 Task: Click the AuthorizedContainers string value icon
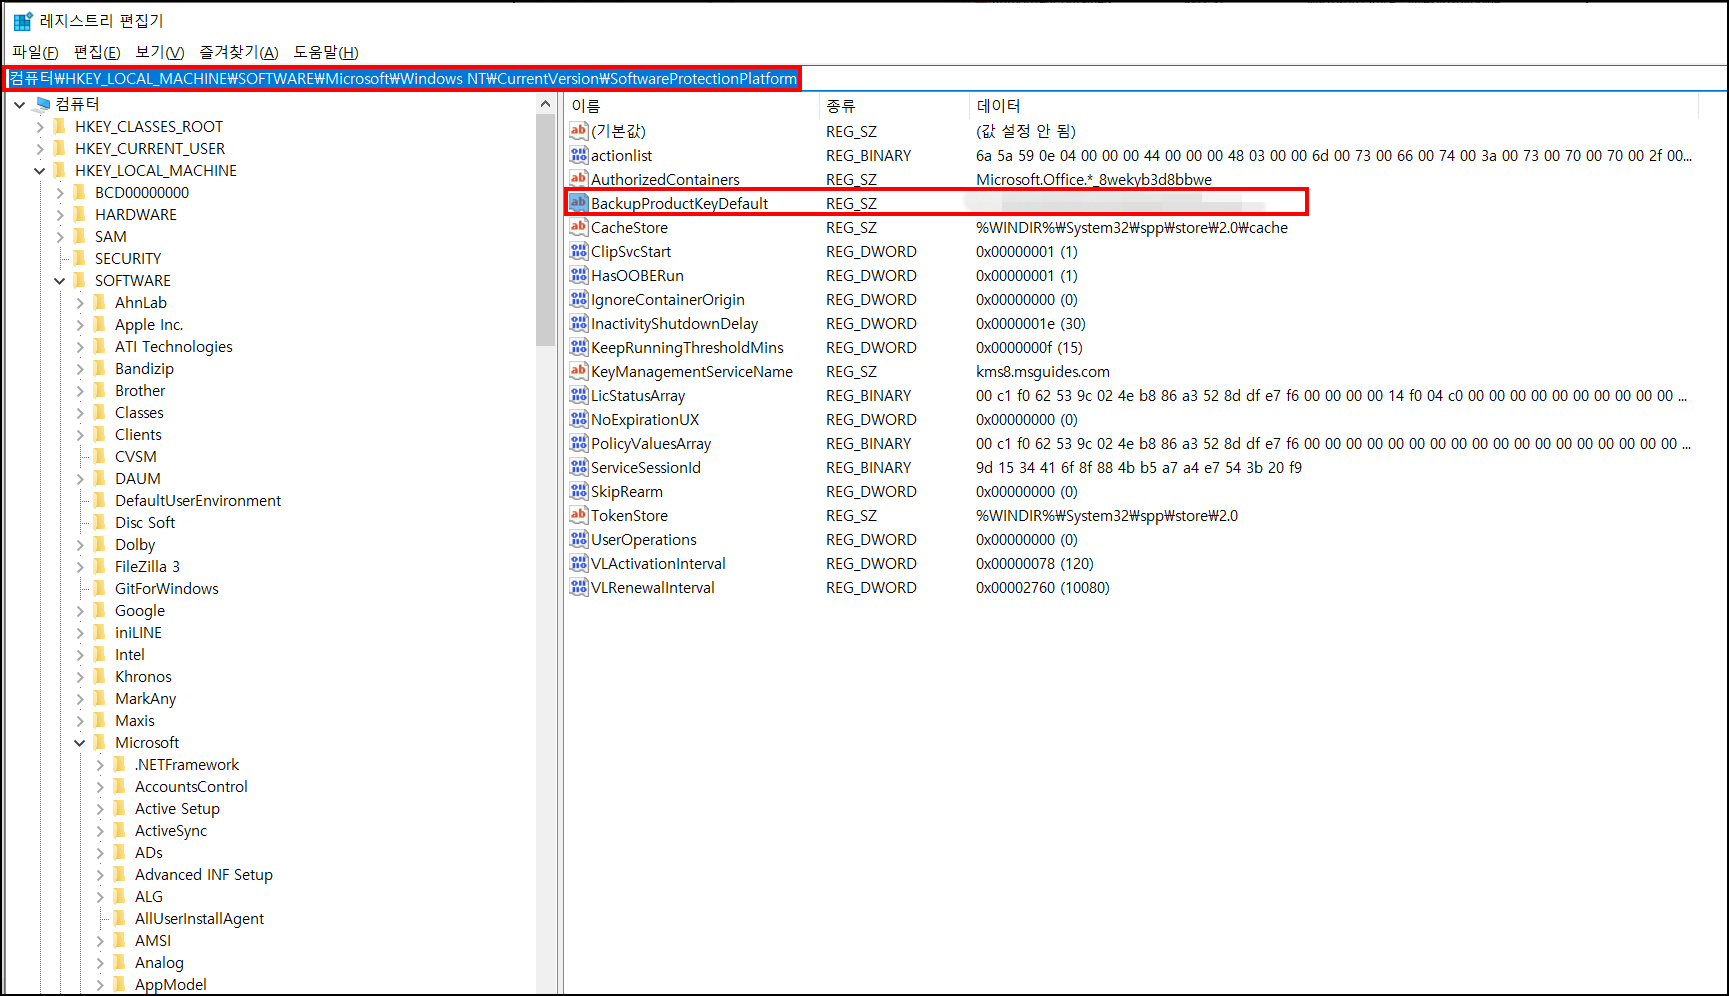579,179
